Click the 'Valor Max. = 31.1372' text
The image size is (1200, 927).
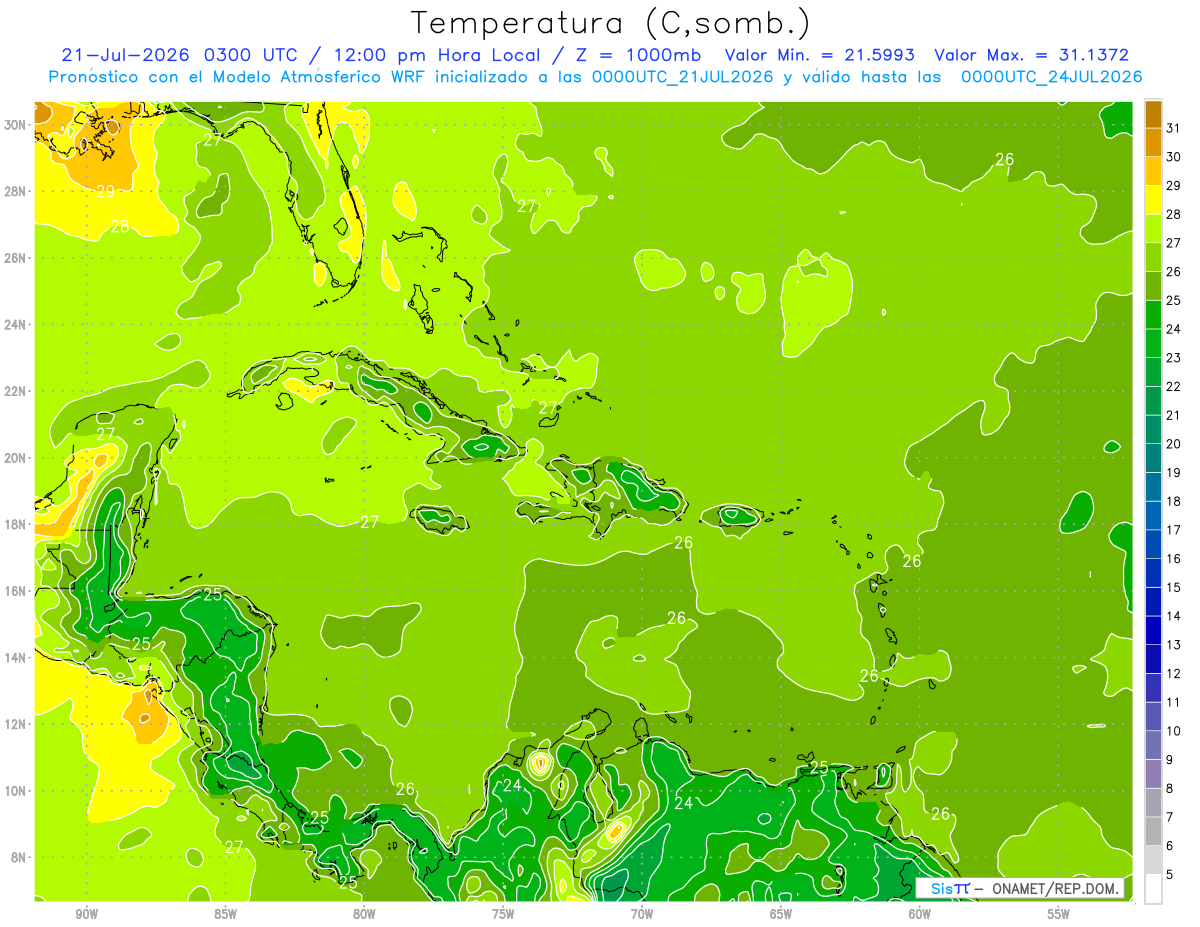[1034, 55]
